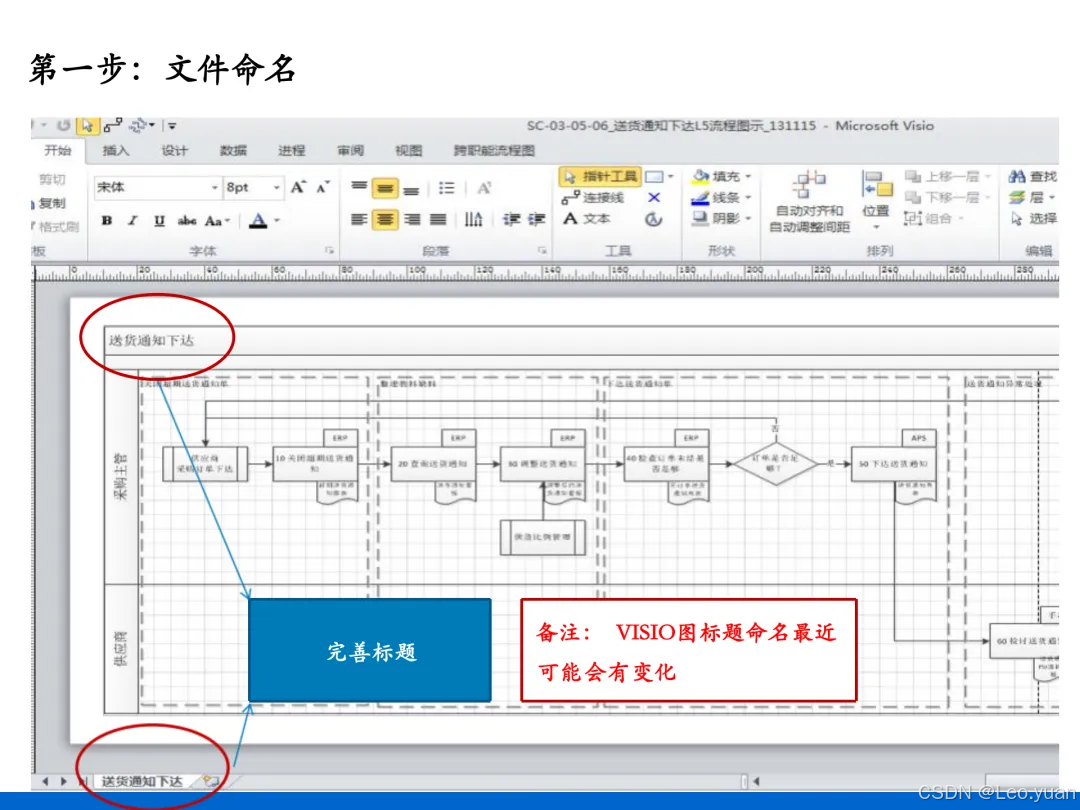Toggle the Pointer Tool (指针工具) button
This screenshot has width=1080, height=810.
(x=600, y=177)
